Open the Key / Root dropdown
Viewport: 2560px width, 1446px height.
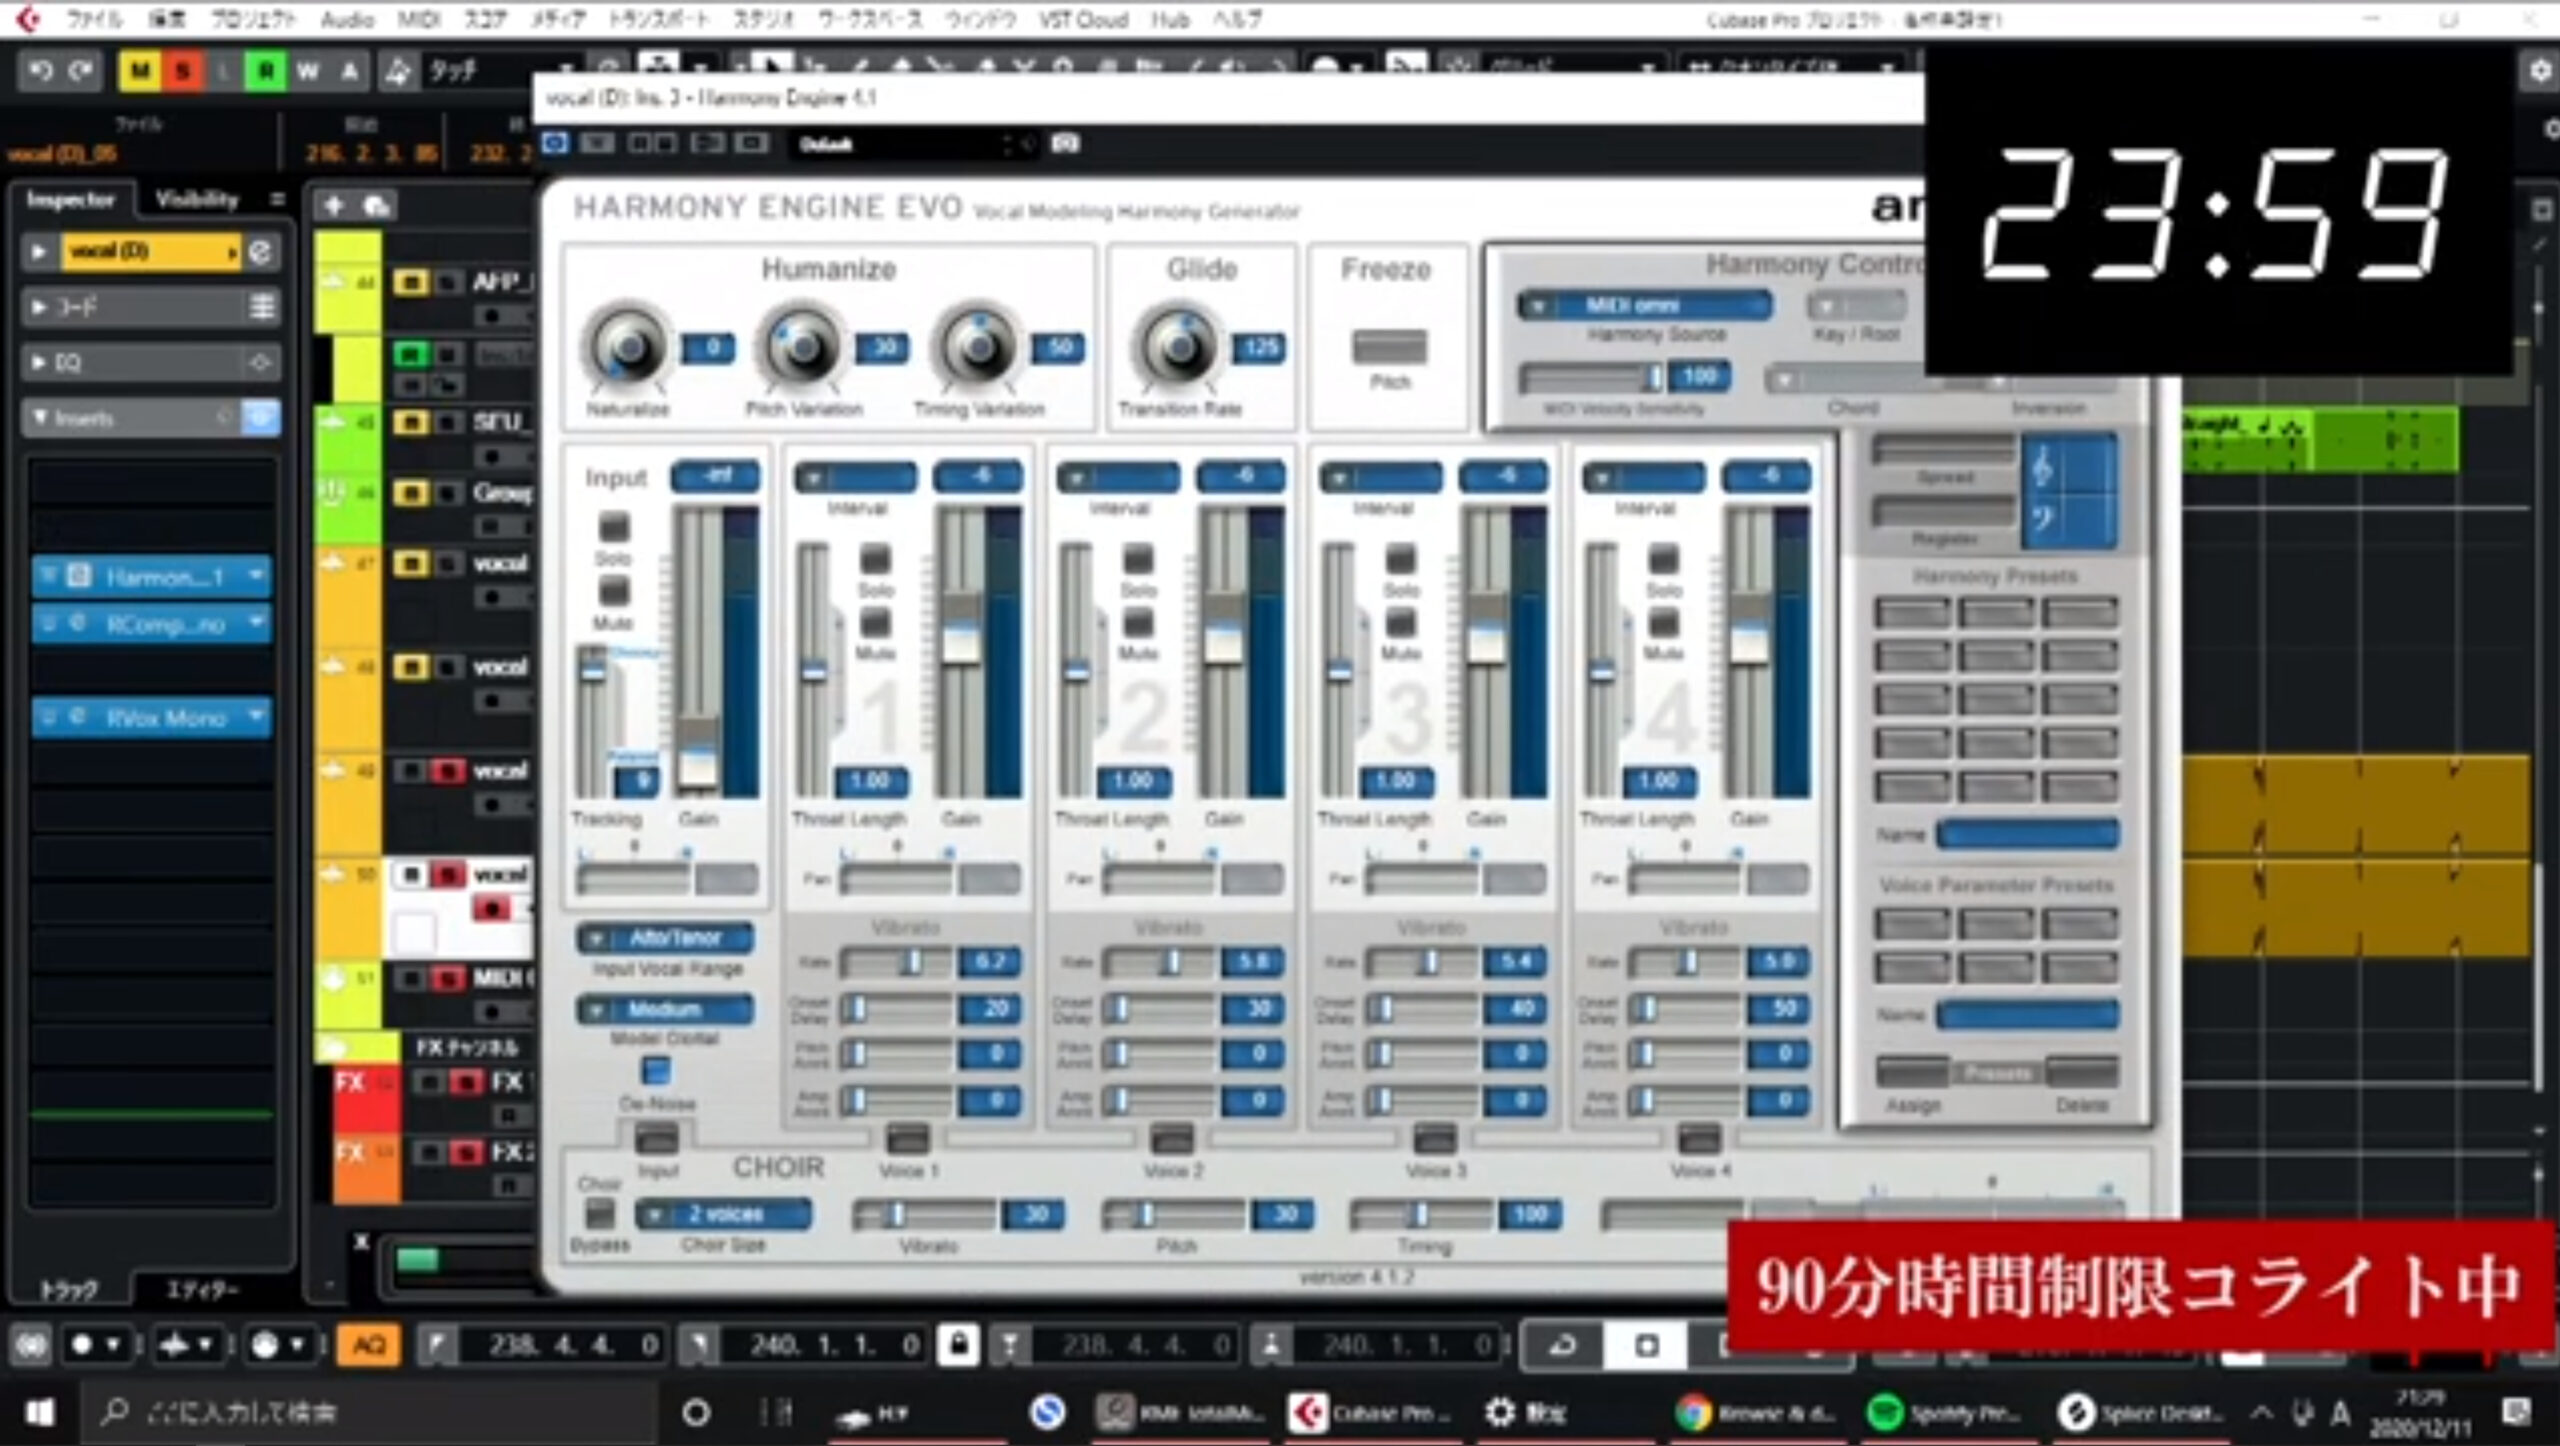point(1856,305)
